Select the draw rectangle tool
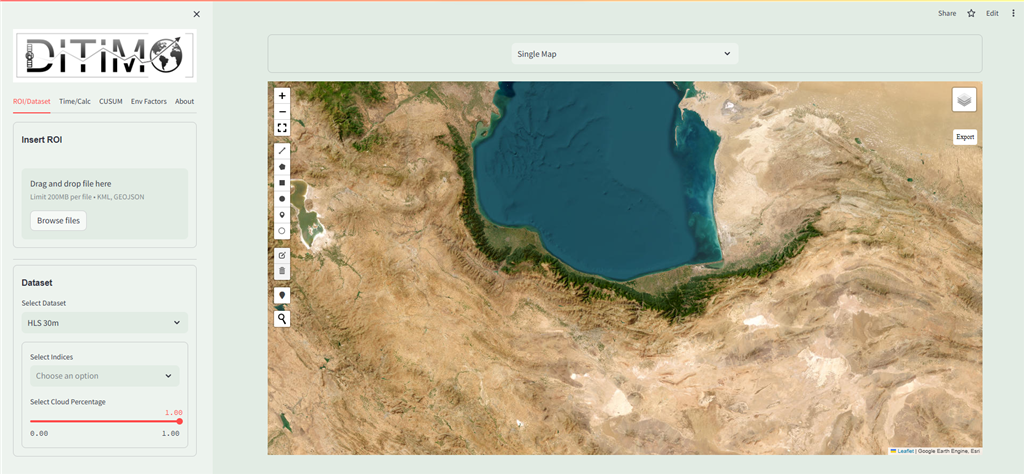The width and height of the screenshot is (1024, 474). click(x=282, y=183)
